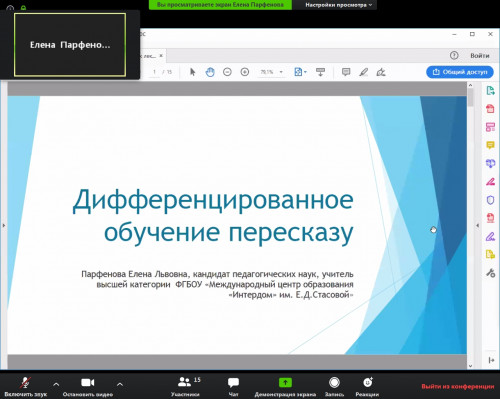Open the purple signature request sidebar tool
This screenshot has height=399, width=500.
[490, 236]
